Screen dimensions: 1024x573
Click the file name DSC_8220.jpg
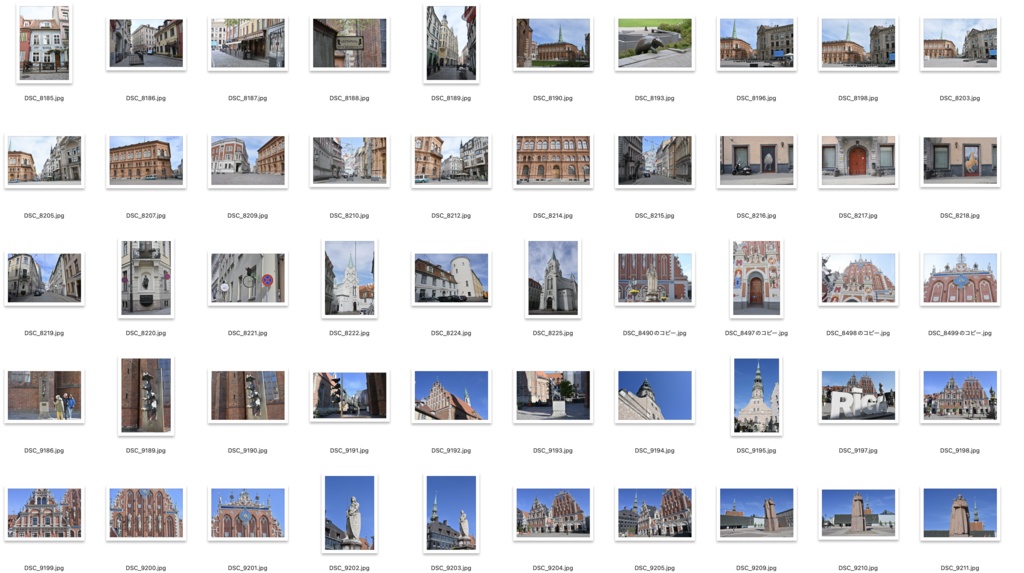click(146, 333)
